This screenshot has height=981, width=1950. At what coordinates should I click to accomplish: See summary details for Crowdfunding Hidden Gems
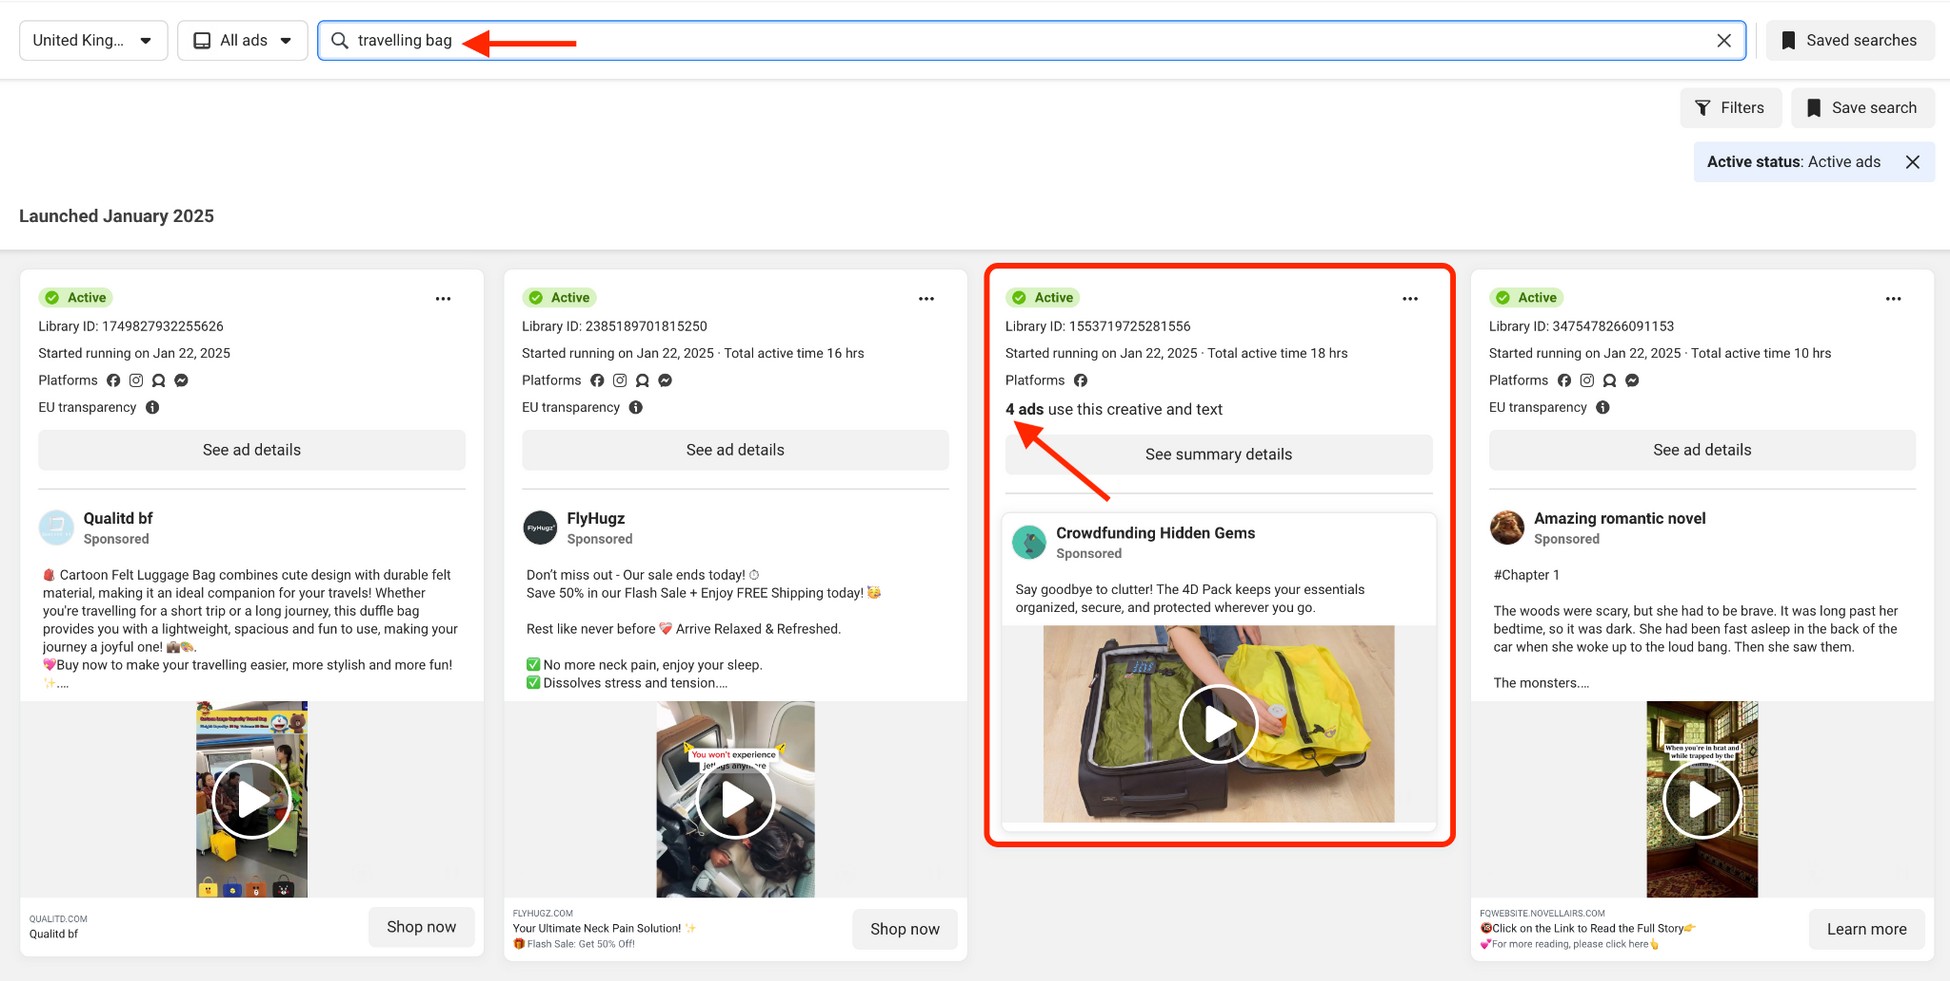coord(1218,454)
